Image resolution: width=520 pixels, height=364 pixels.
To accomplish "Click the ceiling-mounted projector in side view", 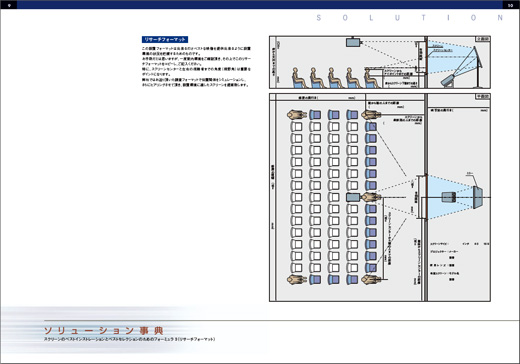I will 353,42.
